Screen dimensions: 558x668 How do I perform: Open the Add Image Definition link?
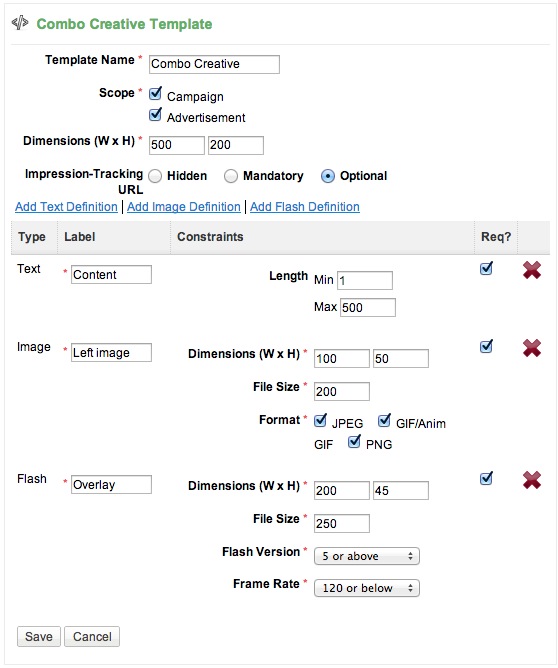click(184, 207)
